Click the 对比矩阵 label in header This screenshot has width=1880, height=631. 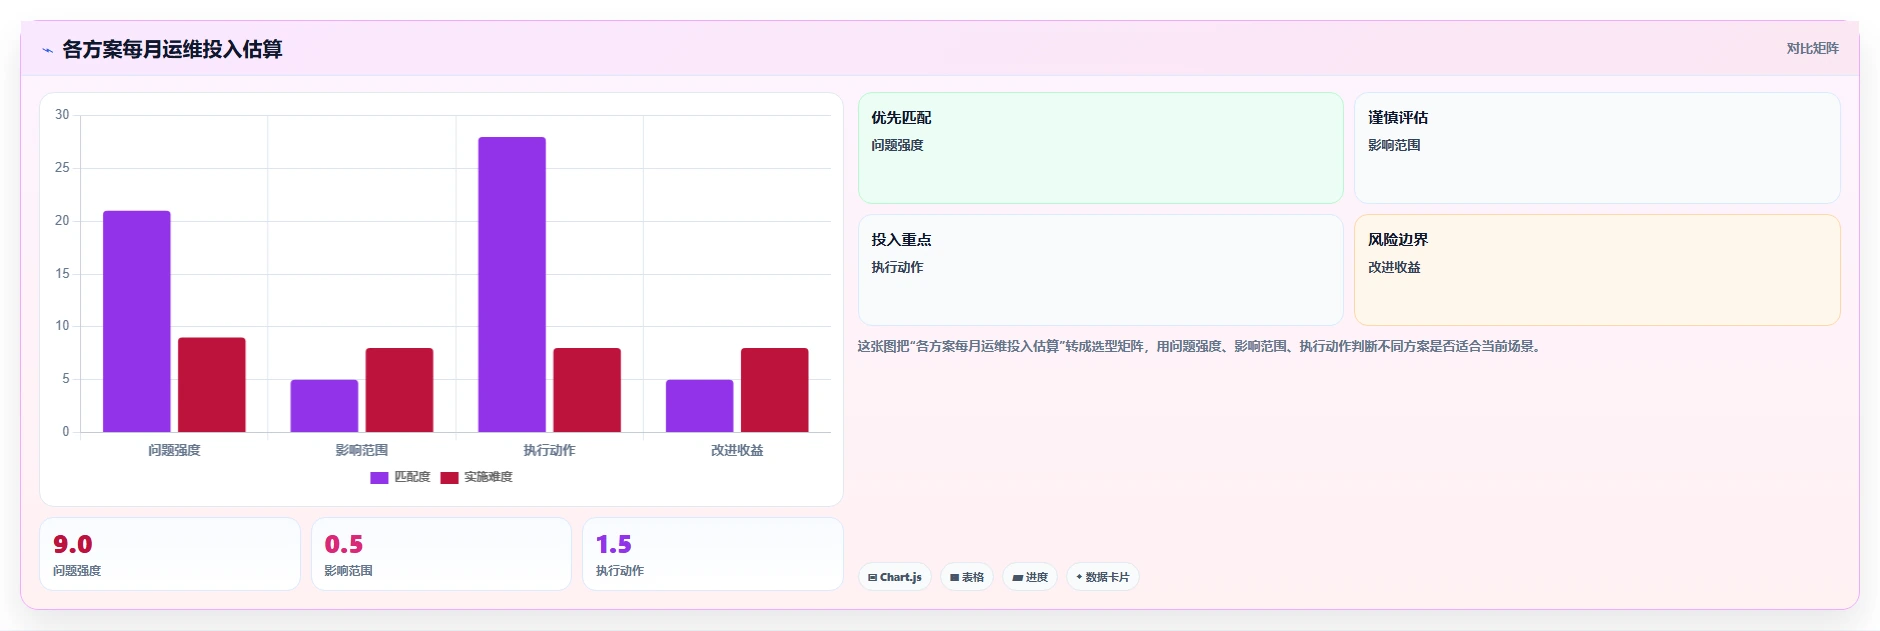[1812, 48]
